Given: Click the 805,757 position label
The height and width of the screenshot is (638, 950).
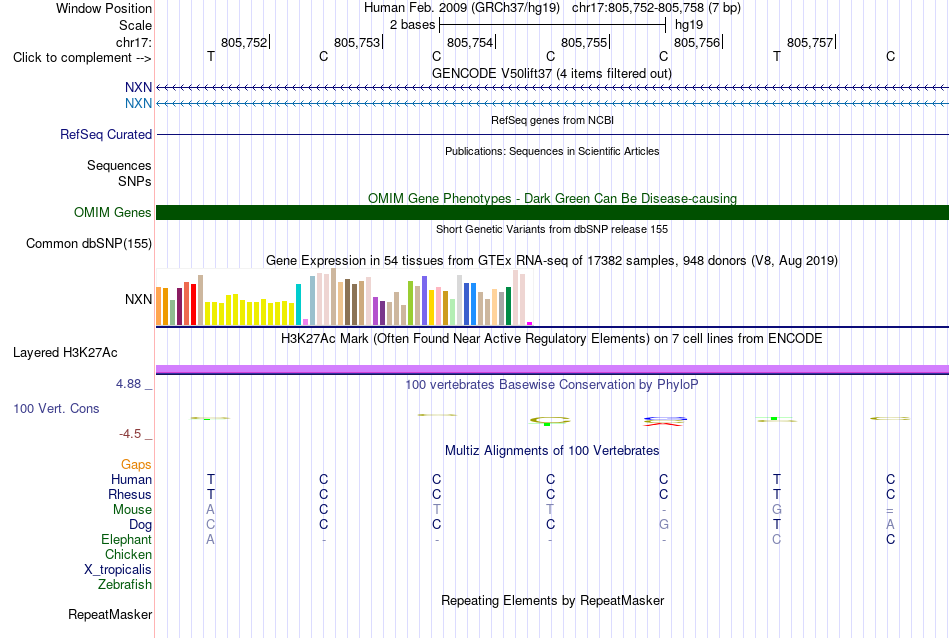Looking at the screenshot, I should [810, 42].
